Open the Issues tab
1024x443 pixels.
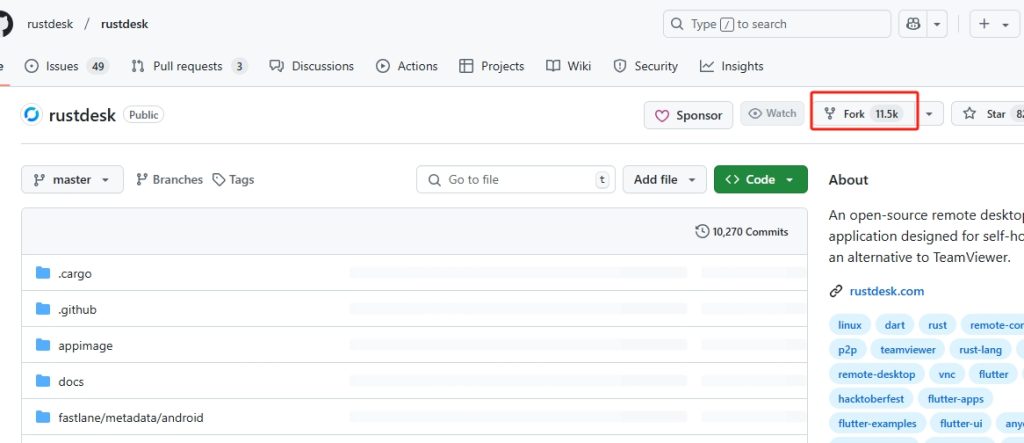pyautogui.click(x=66, y=66)
